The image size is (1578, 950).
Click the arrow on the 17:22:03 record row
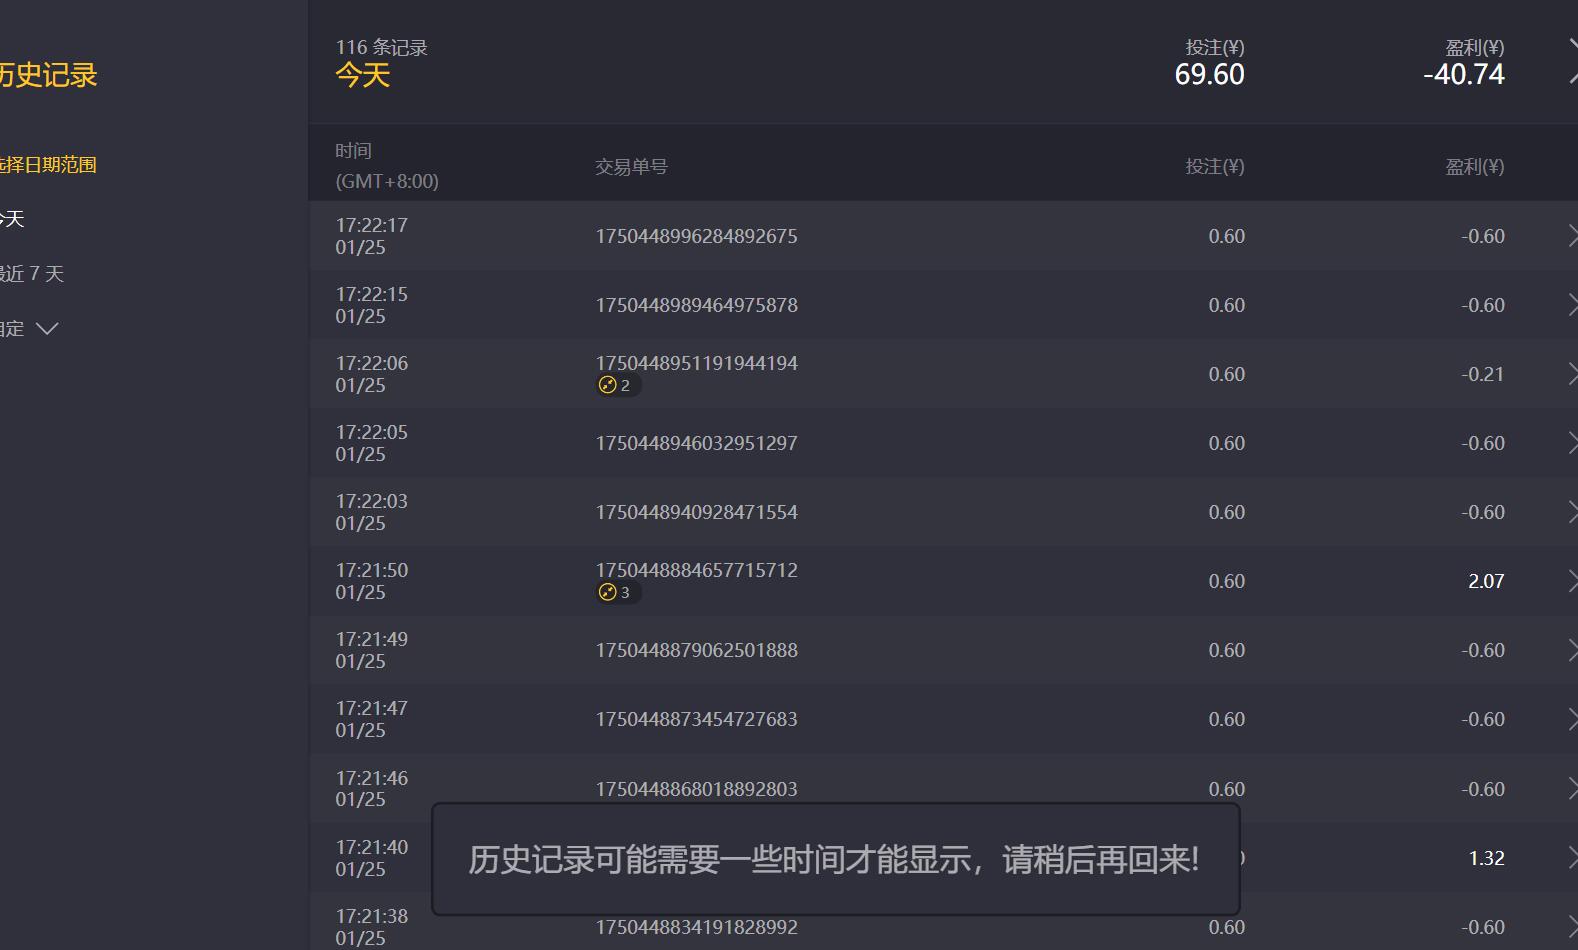coord(1571,512)
